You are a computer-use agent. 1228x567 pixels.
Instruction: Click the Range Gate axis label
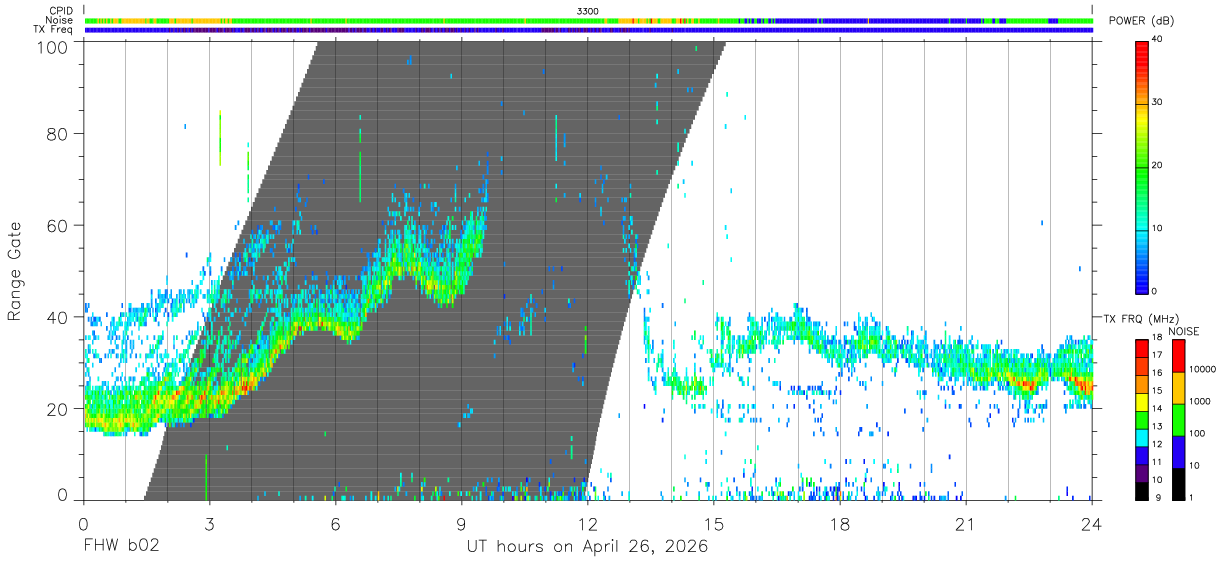click(x=15, y=271)
